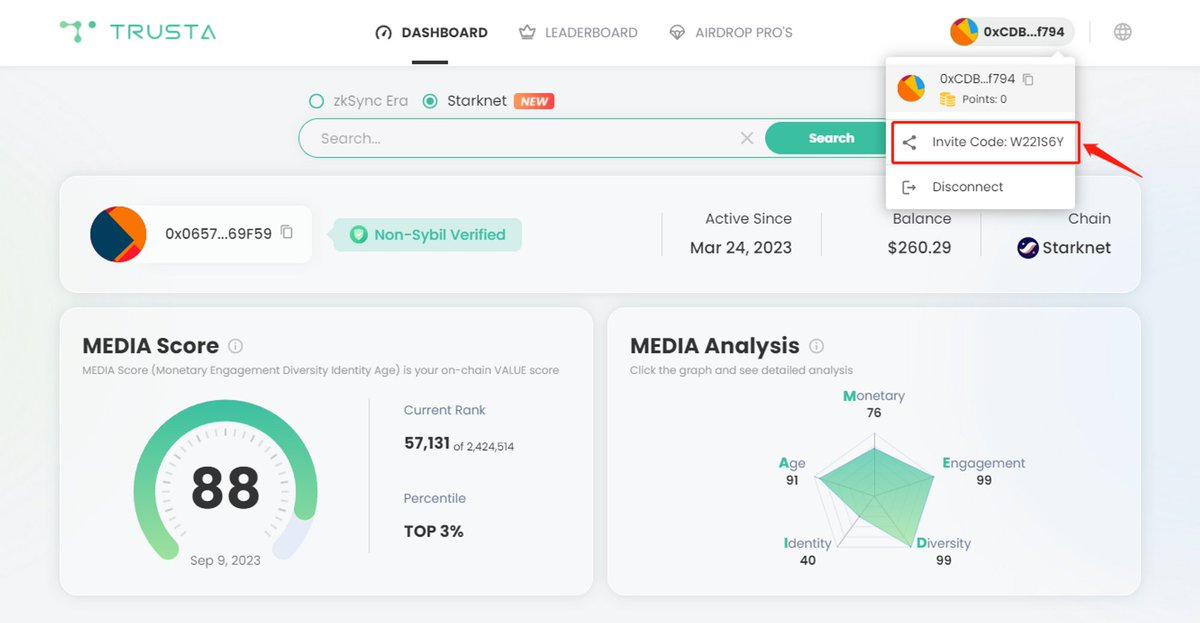Click the Points coin icon
The image size is (1200, 623).
[947, 99]
